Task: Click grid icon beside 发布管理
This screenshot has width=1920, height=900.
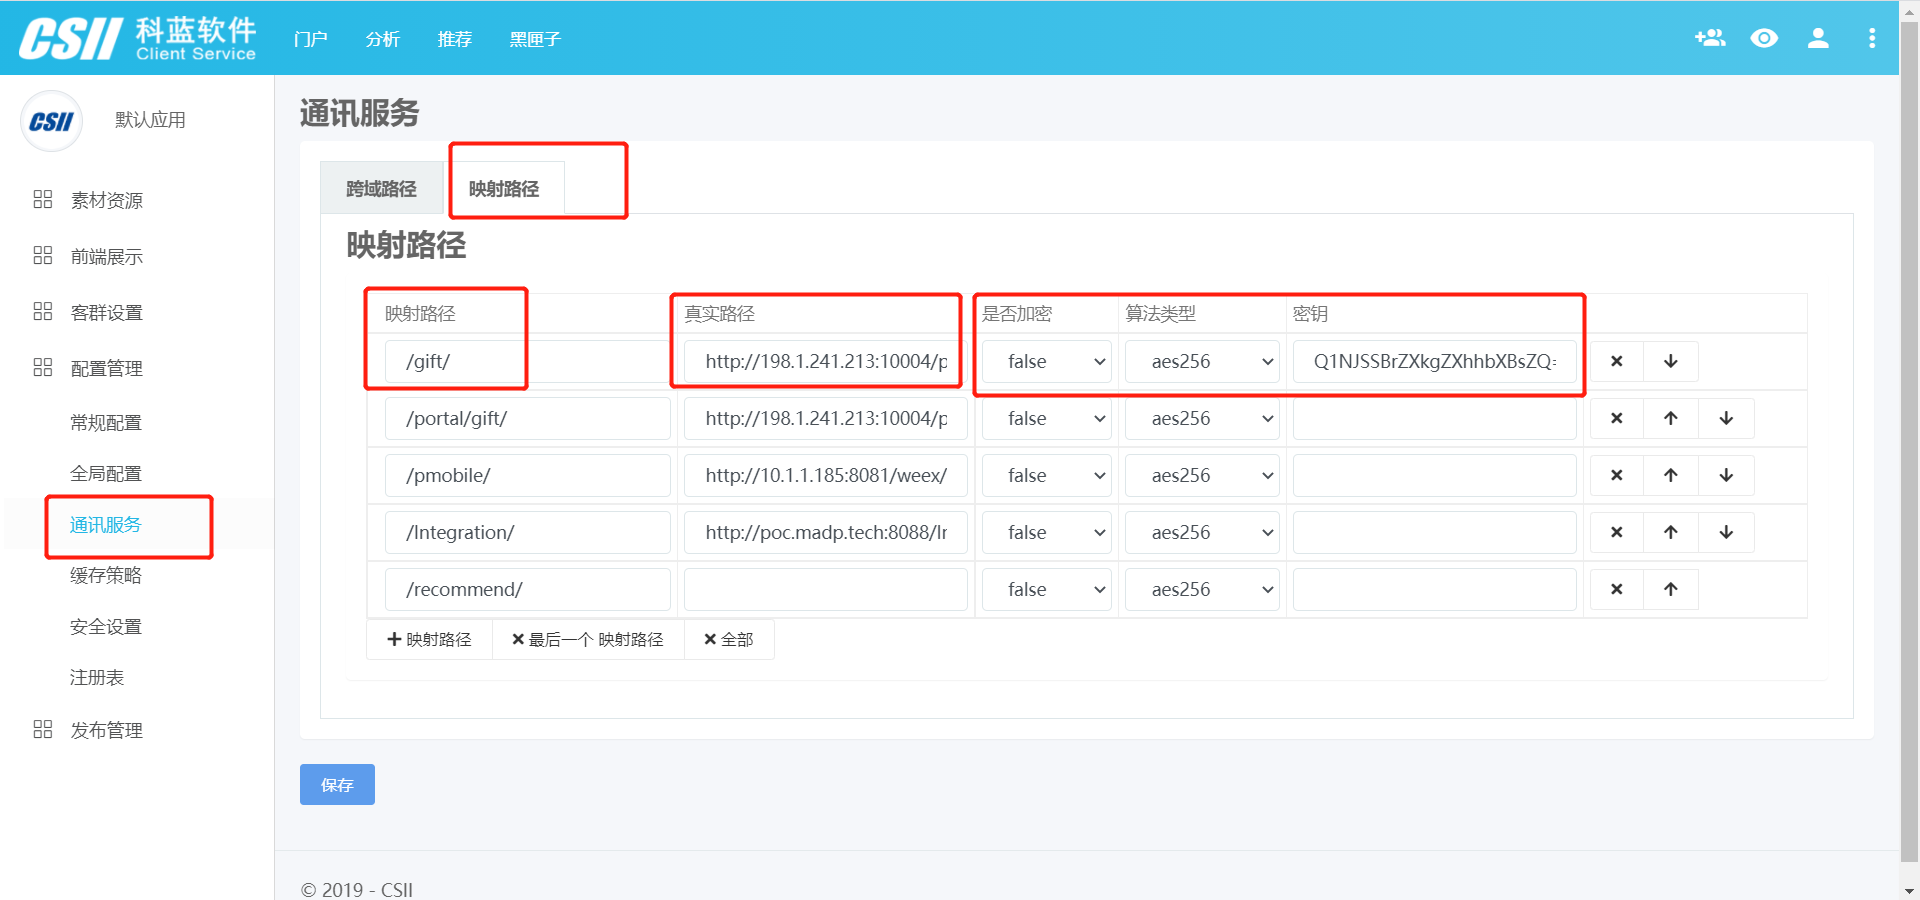Action: click(x=43, y=729)
